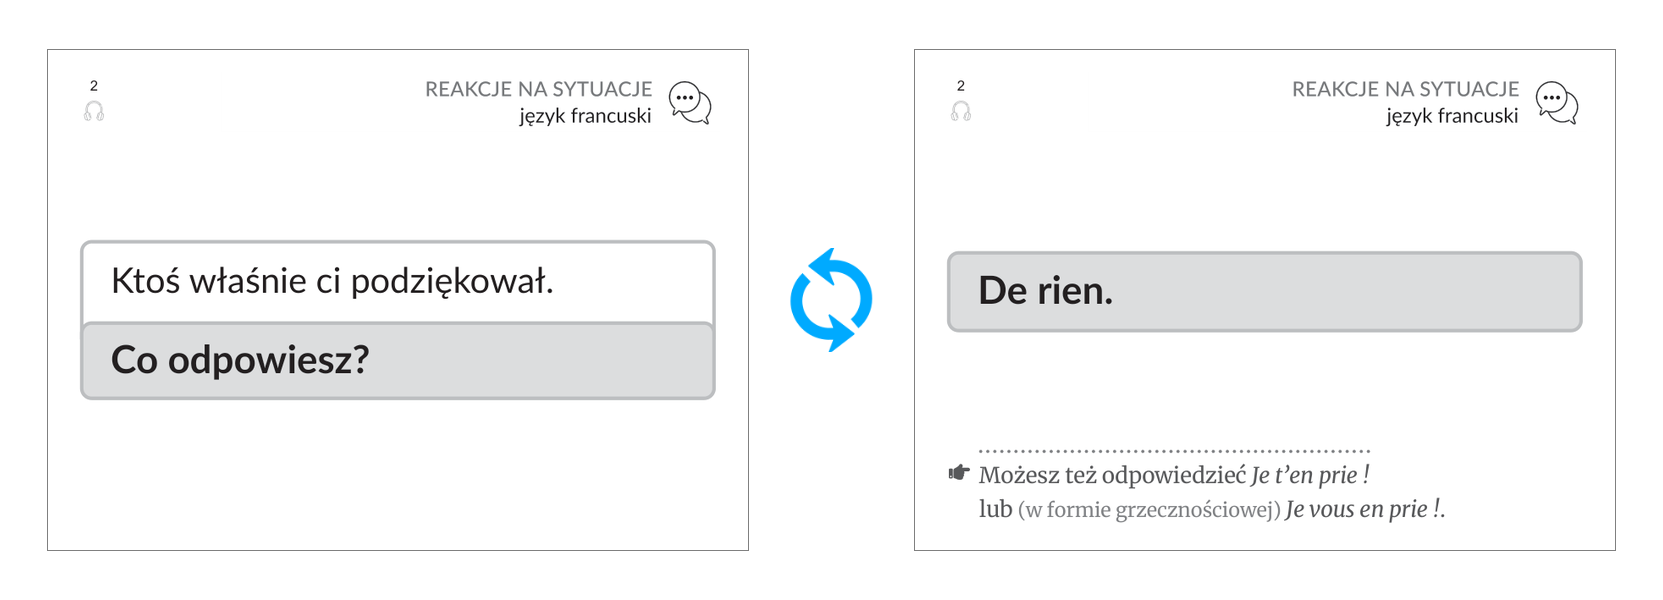The width and height of the screenshot is (1663, 600).
Task: Click card number 2 on left card
Action: tap(94, 86)
